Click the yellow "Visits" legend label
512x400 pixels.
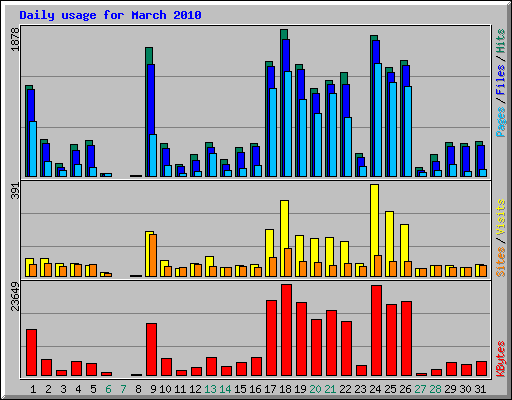(x=501, y=217)
